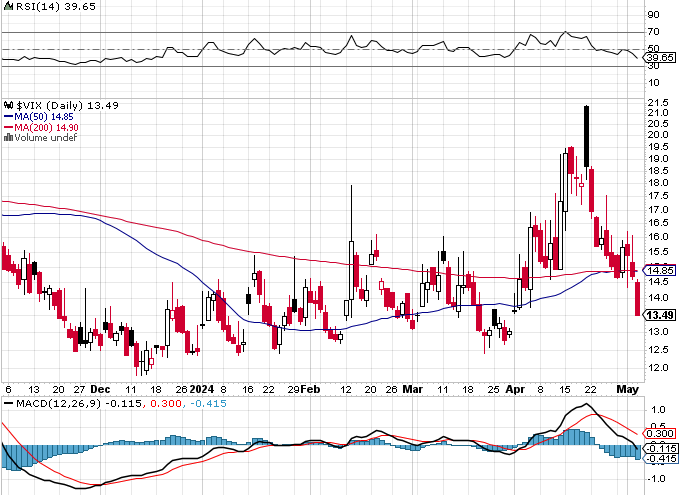The image size is (684, 495).
Task: Click the $VIX (Daily) title text
Action: (x=49, y=105)
